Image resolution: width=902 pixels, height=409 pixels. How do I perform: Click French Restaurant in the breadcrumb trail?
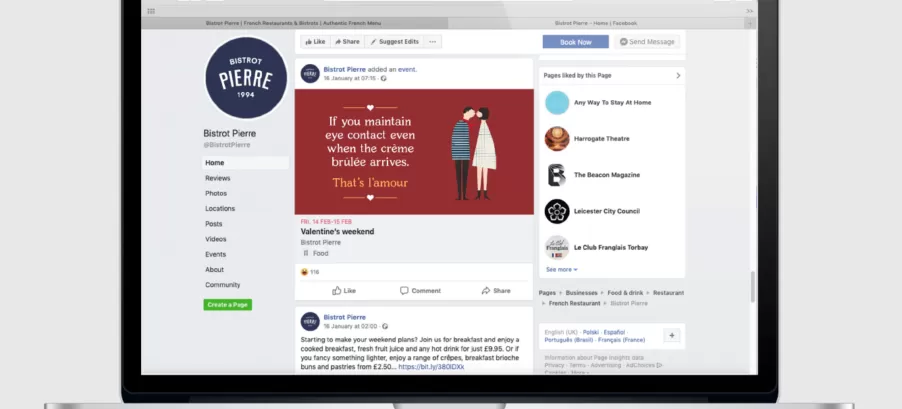575,303
